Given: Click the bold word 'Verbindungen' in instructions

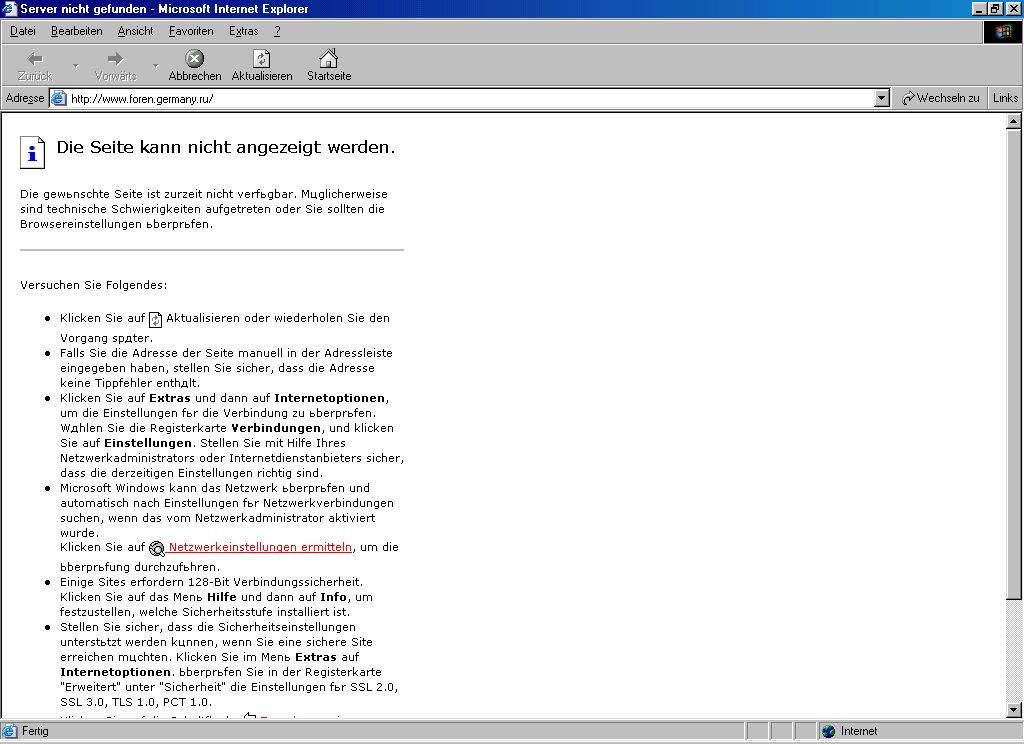Looking at the screenshot, I should [x=276, y=429].
